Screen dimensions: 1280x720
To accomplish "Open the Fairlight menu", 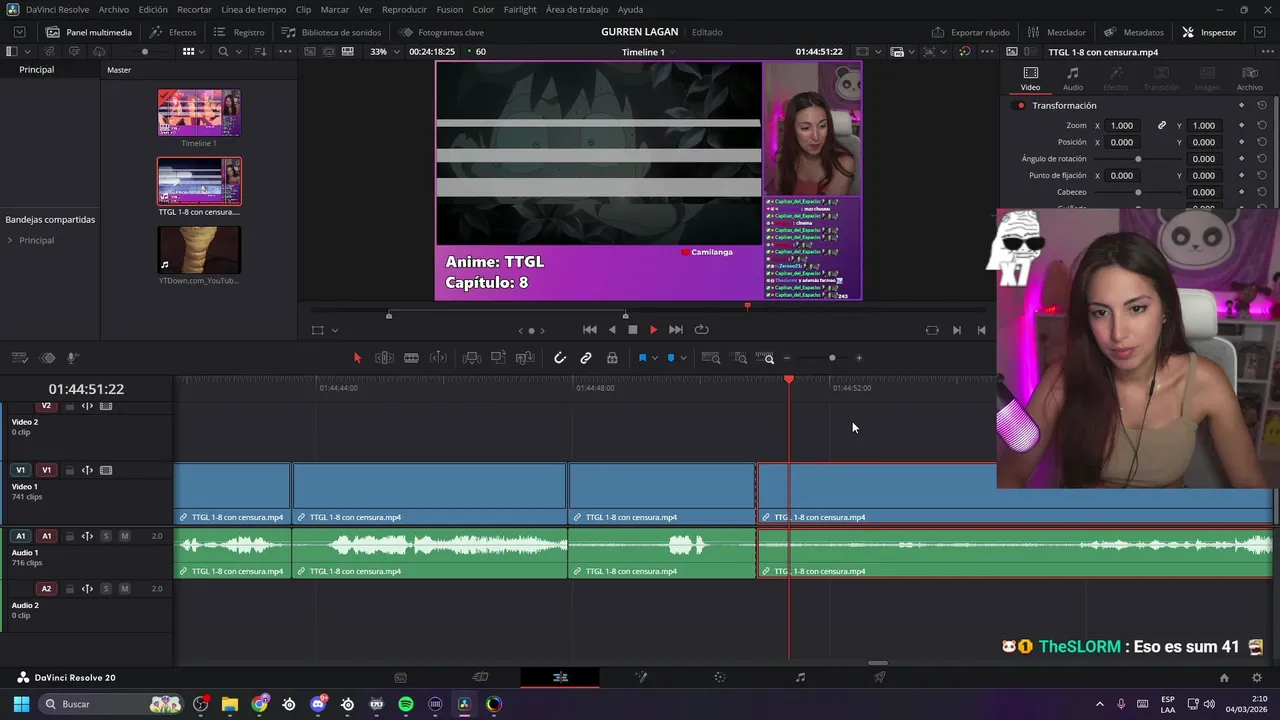I will (520, 9).
